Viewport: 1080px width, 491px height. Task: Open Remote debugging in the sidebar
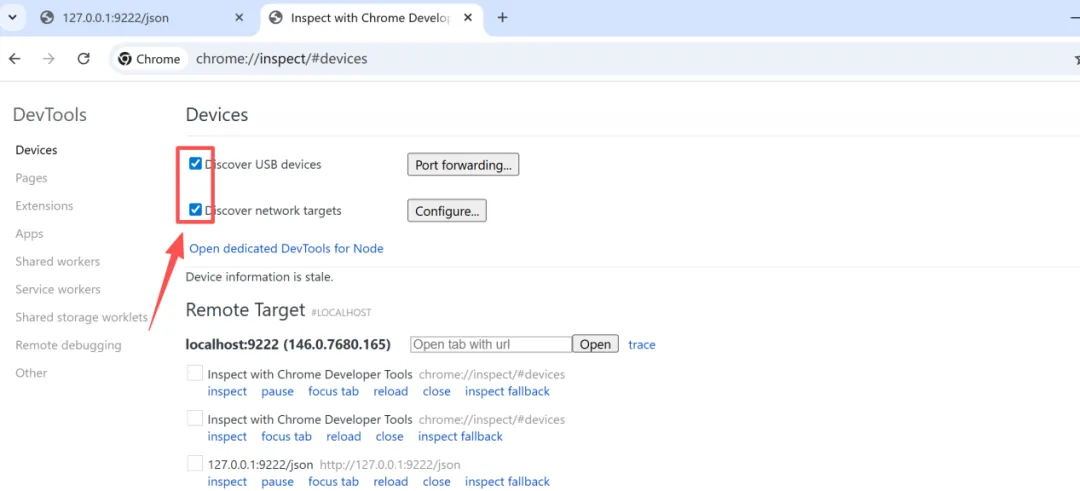(x=68, y=346)
